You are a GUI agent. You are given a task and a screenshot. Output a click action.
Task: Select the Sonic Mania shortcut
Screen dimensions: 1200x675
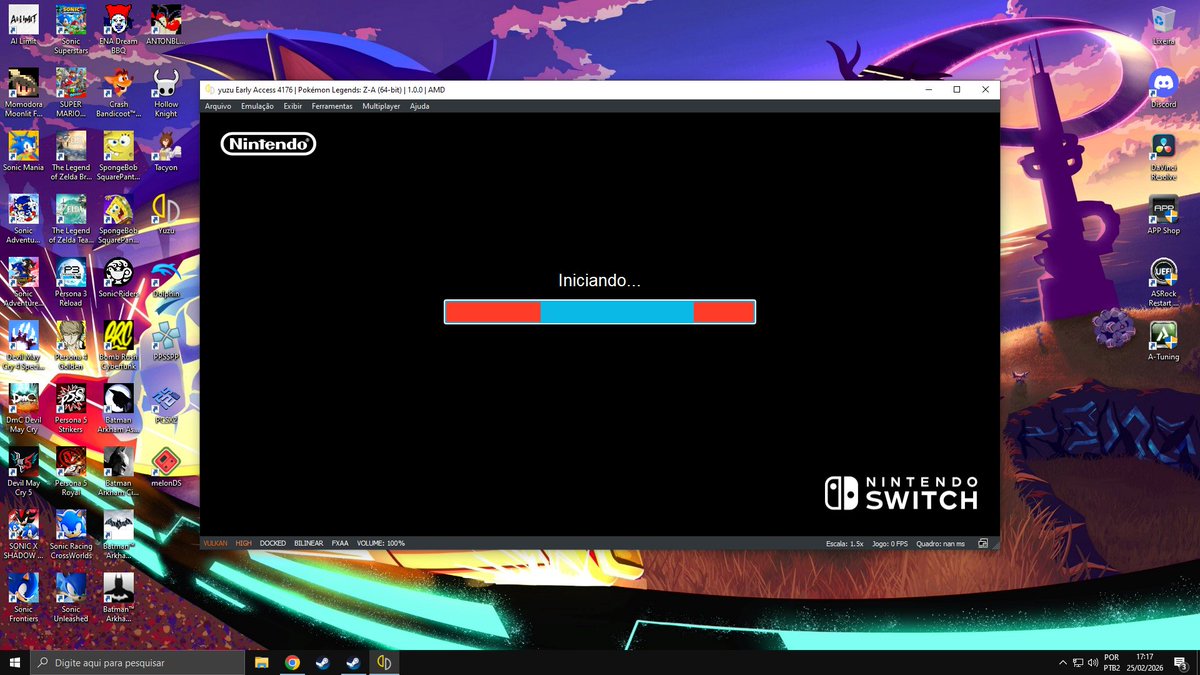tap(23, 152)
